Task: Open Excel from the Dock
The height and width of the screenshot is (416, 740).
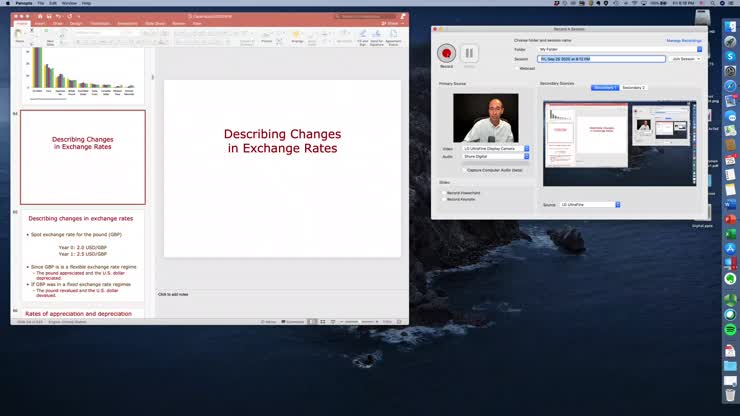Action: pyautogui.click(x=730, y=234)
